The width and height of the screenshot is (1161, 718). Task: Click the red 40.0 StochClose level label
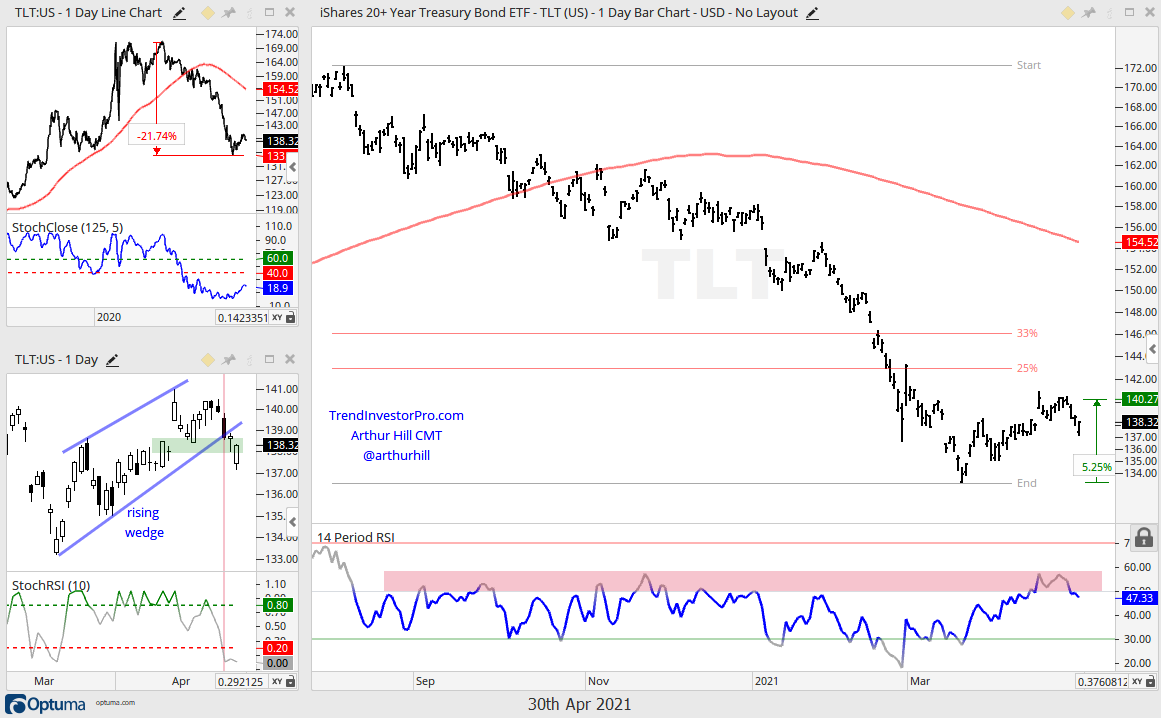pos(278,273)
